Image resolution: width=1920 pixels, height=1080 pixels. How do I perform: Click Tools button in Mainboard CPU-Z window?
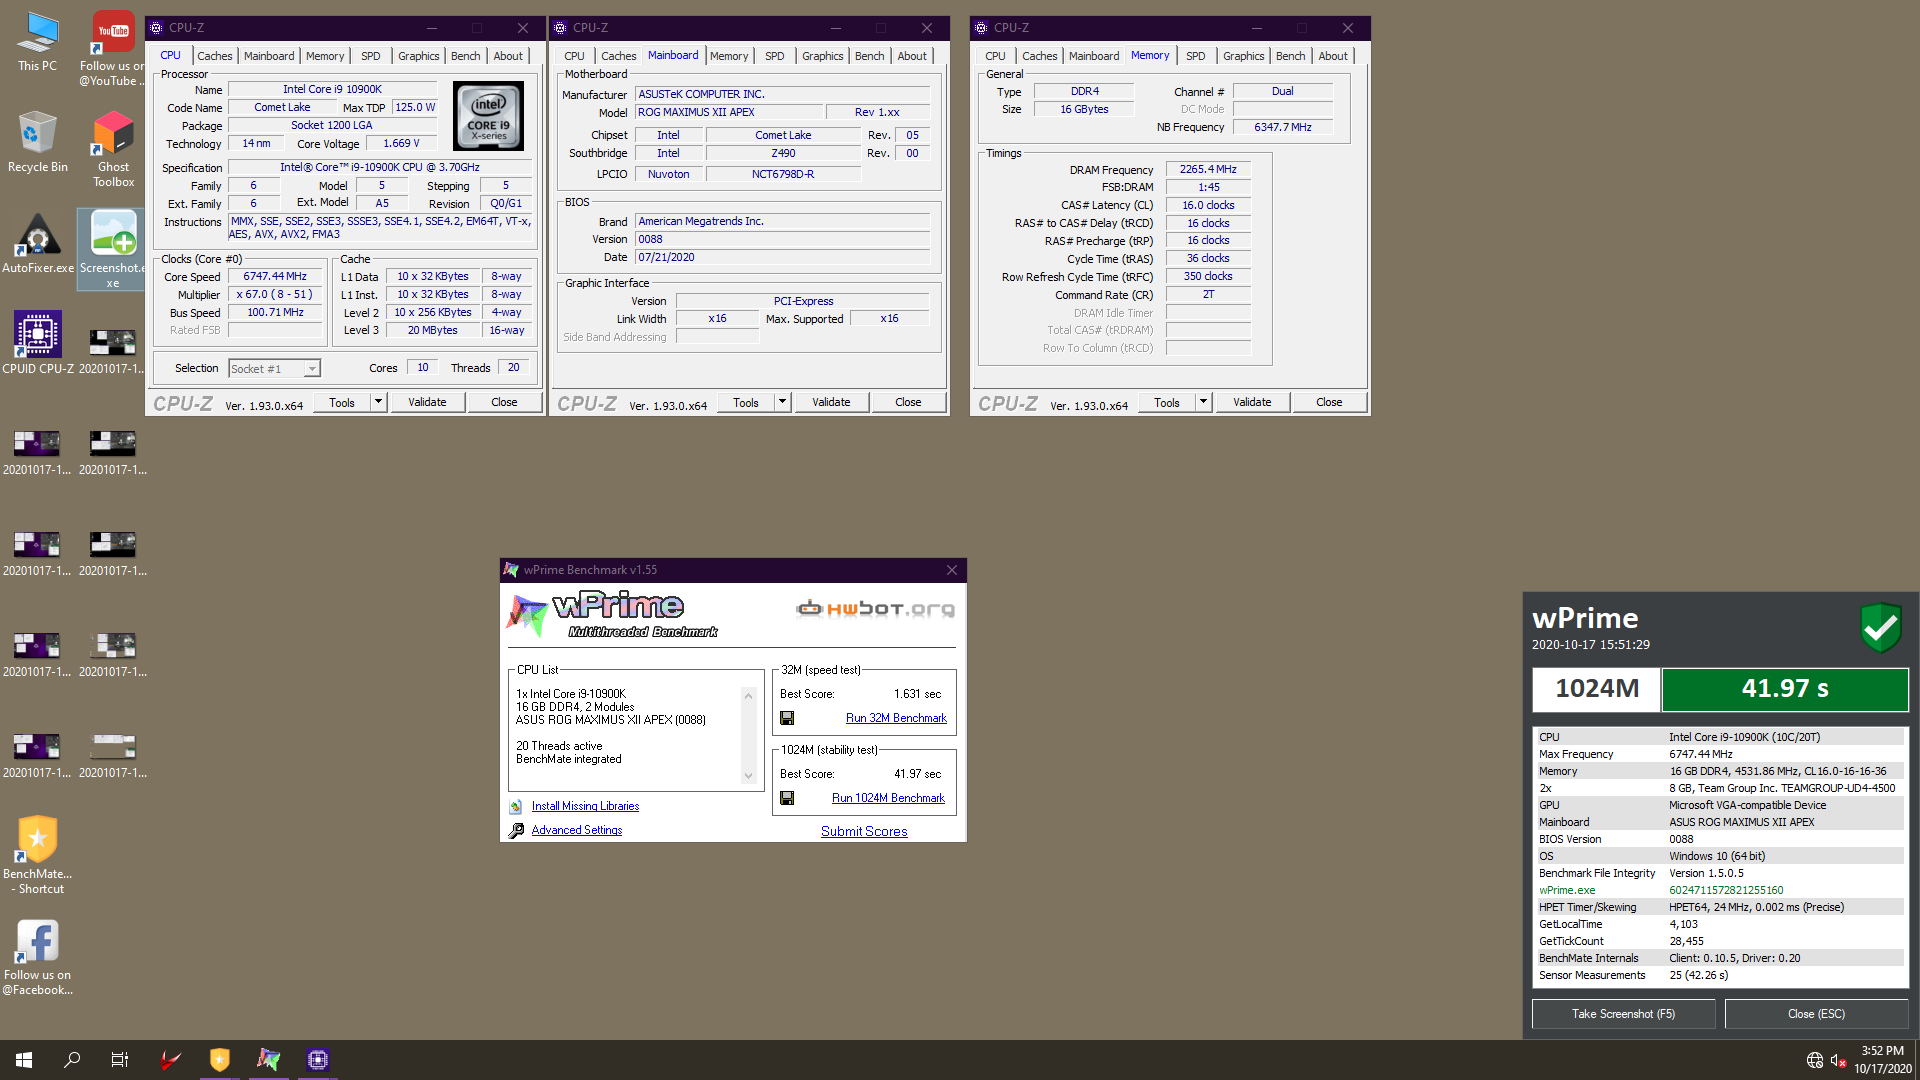point(746,402)
